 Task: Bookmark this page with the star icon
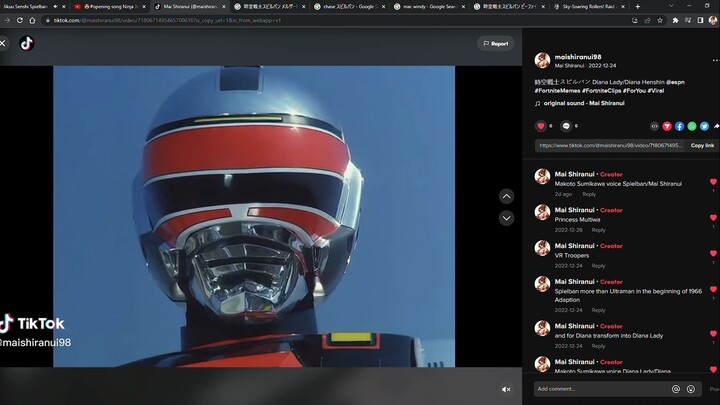(660, 20)
